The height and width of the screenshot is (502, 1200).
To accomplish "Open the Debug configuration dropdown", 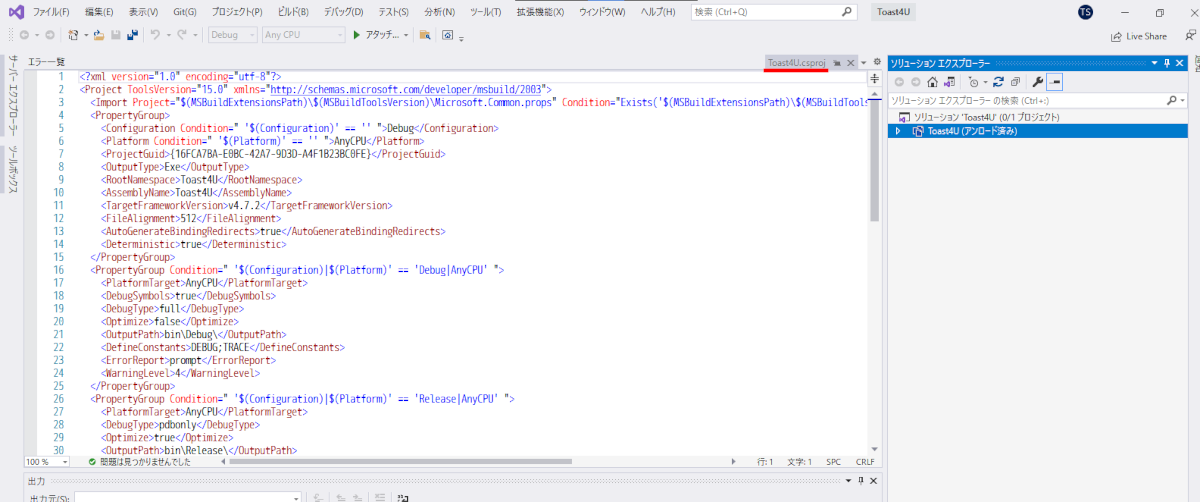I will click(x=232, y=35).
